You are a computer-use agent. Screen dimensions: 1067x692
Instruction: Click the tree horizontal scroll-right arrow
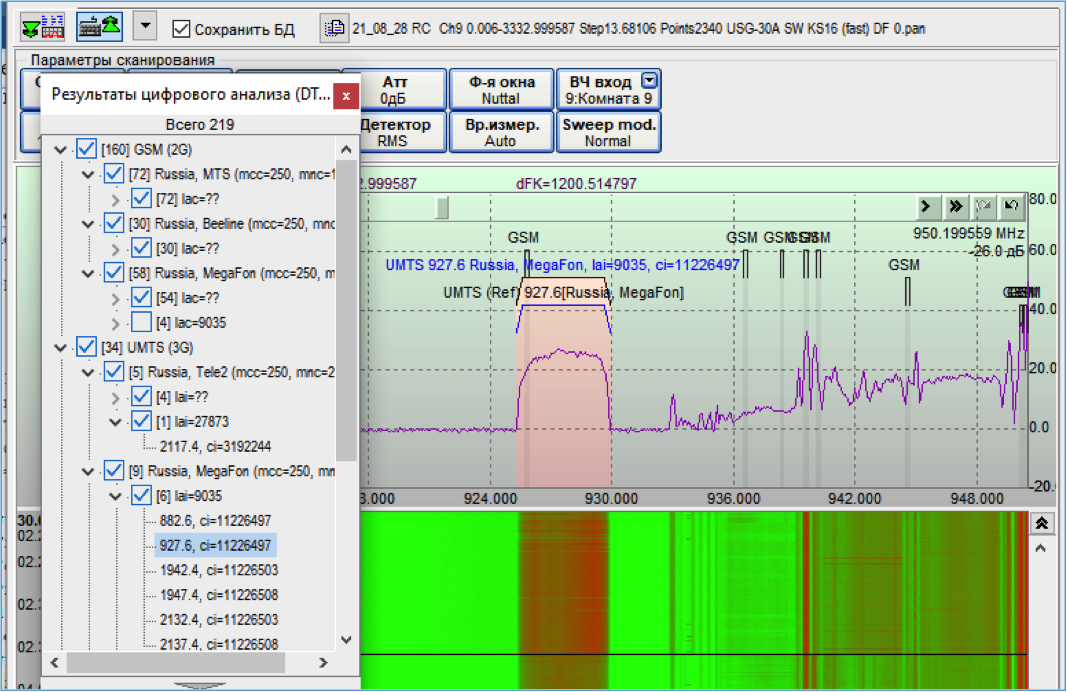pos(323,662)
